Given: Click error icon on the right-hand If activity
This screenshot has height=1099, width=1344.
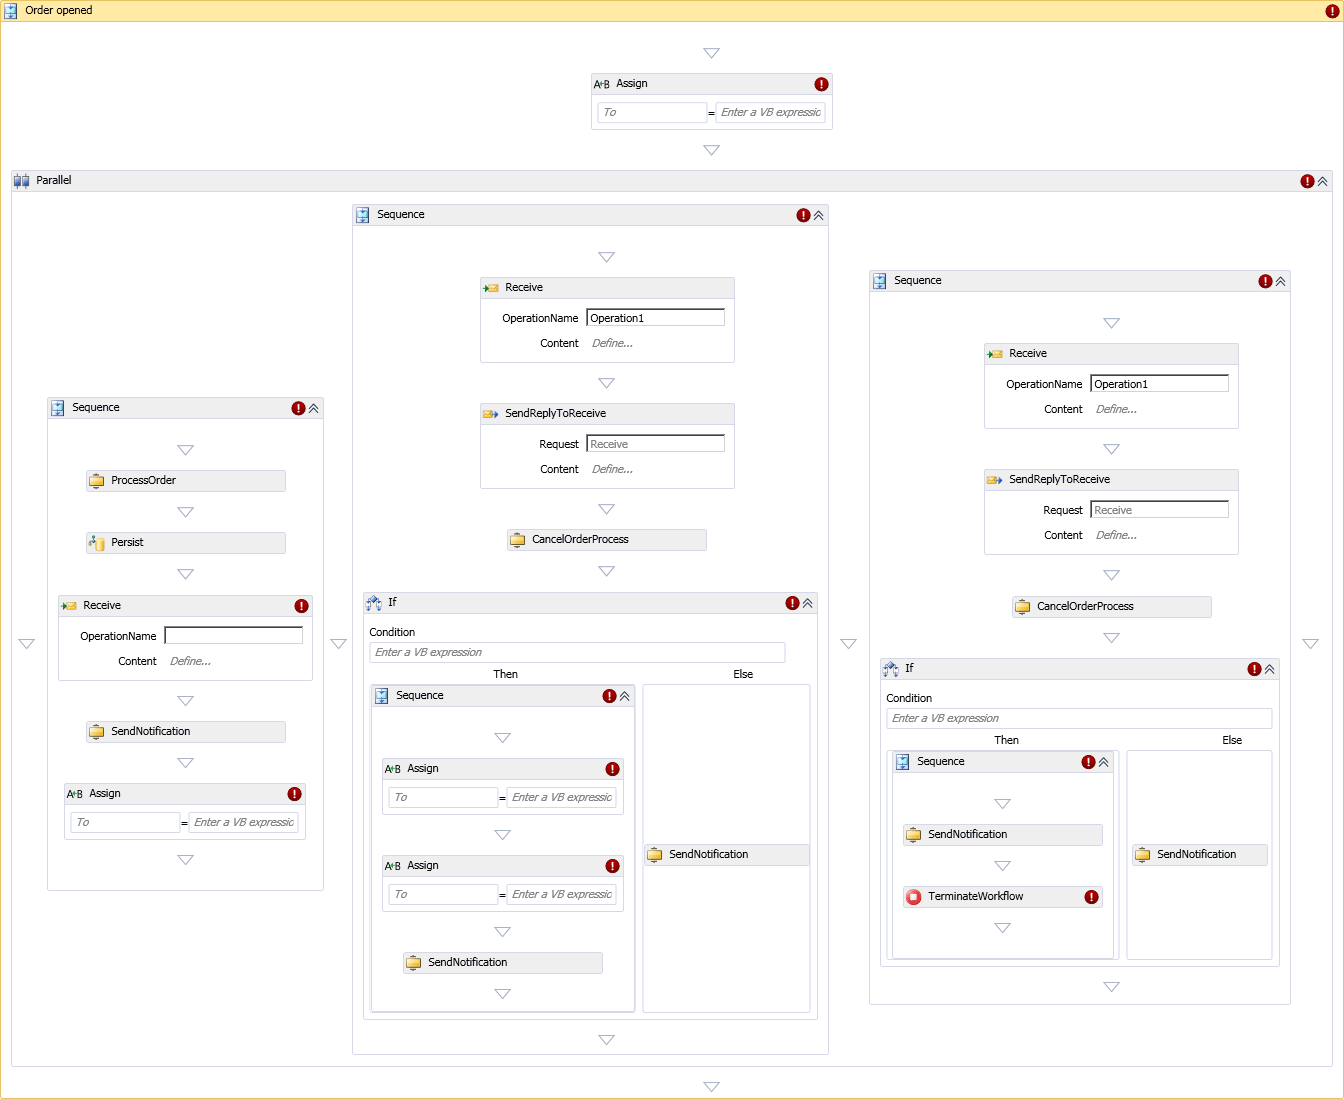Looking at the screenshot, I should click(1254, 669).
